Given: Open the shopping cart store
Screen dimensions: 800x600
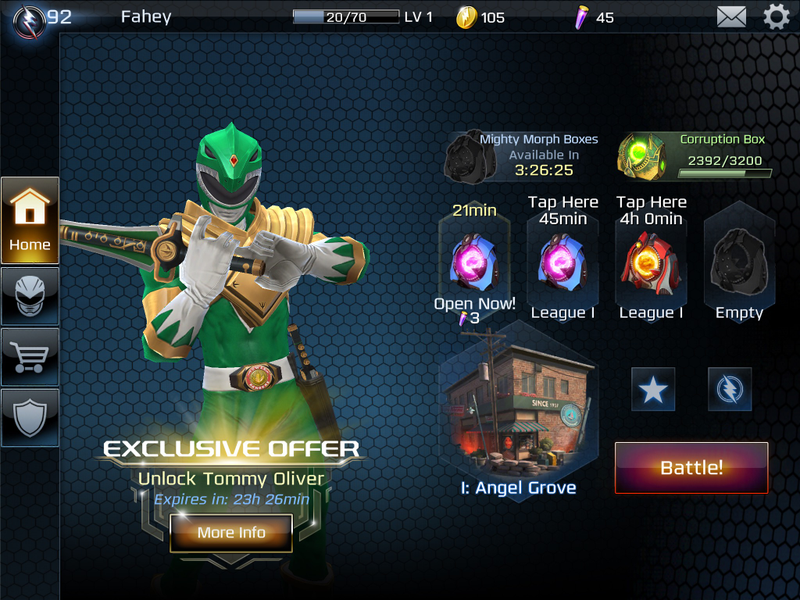Looking at the screenshot, I should pyautogui.click(x=30, y=357).
